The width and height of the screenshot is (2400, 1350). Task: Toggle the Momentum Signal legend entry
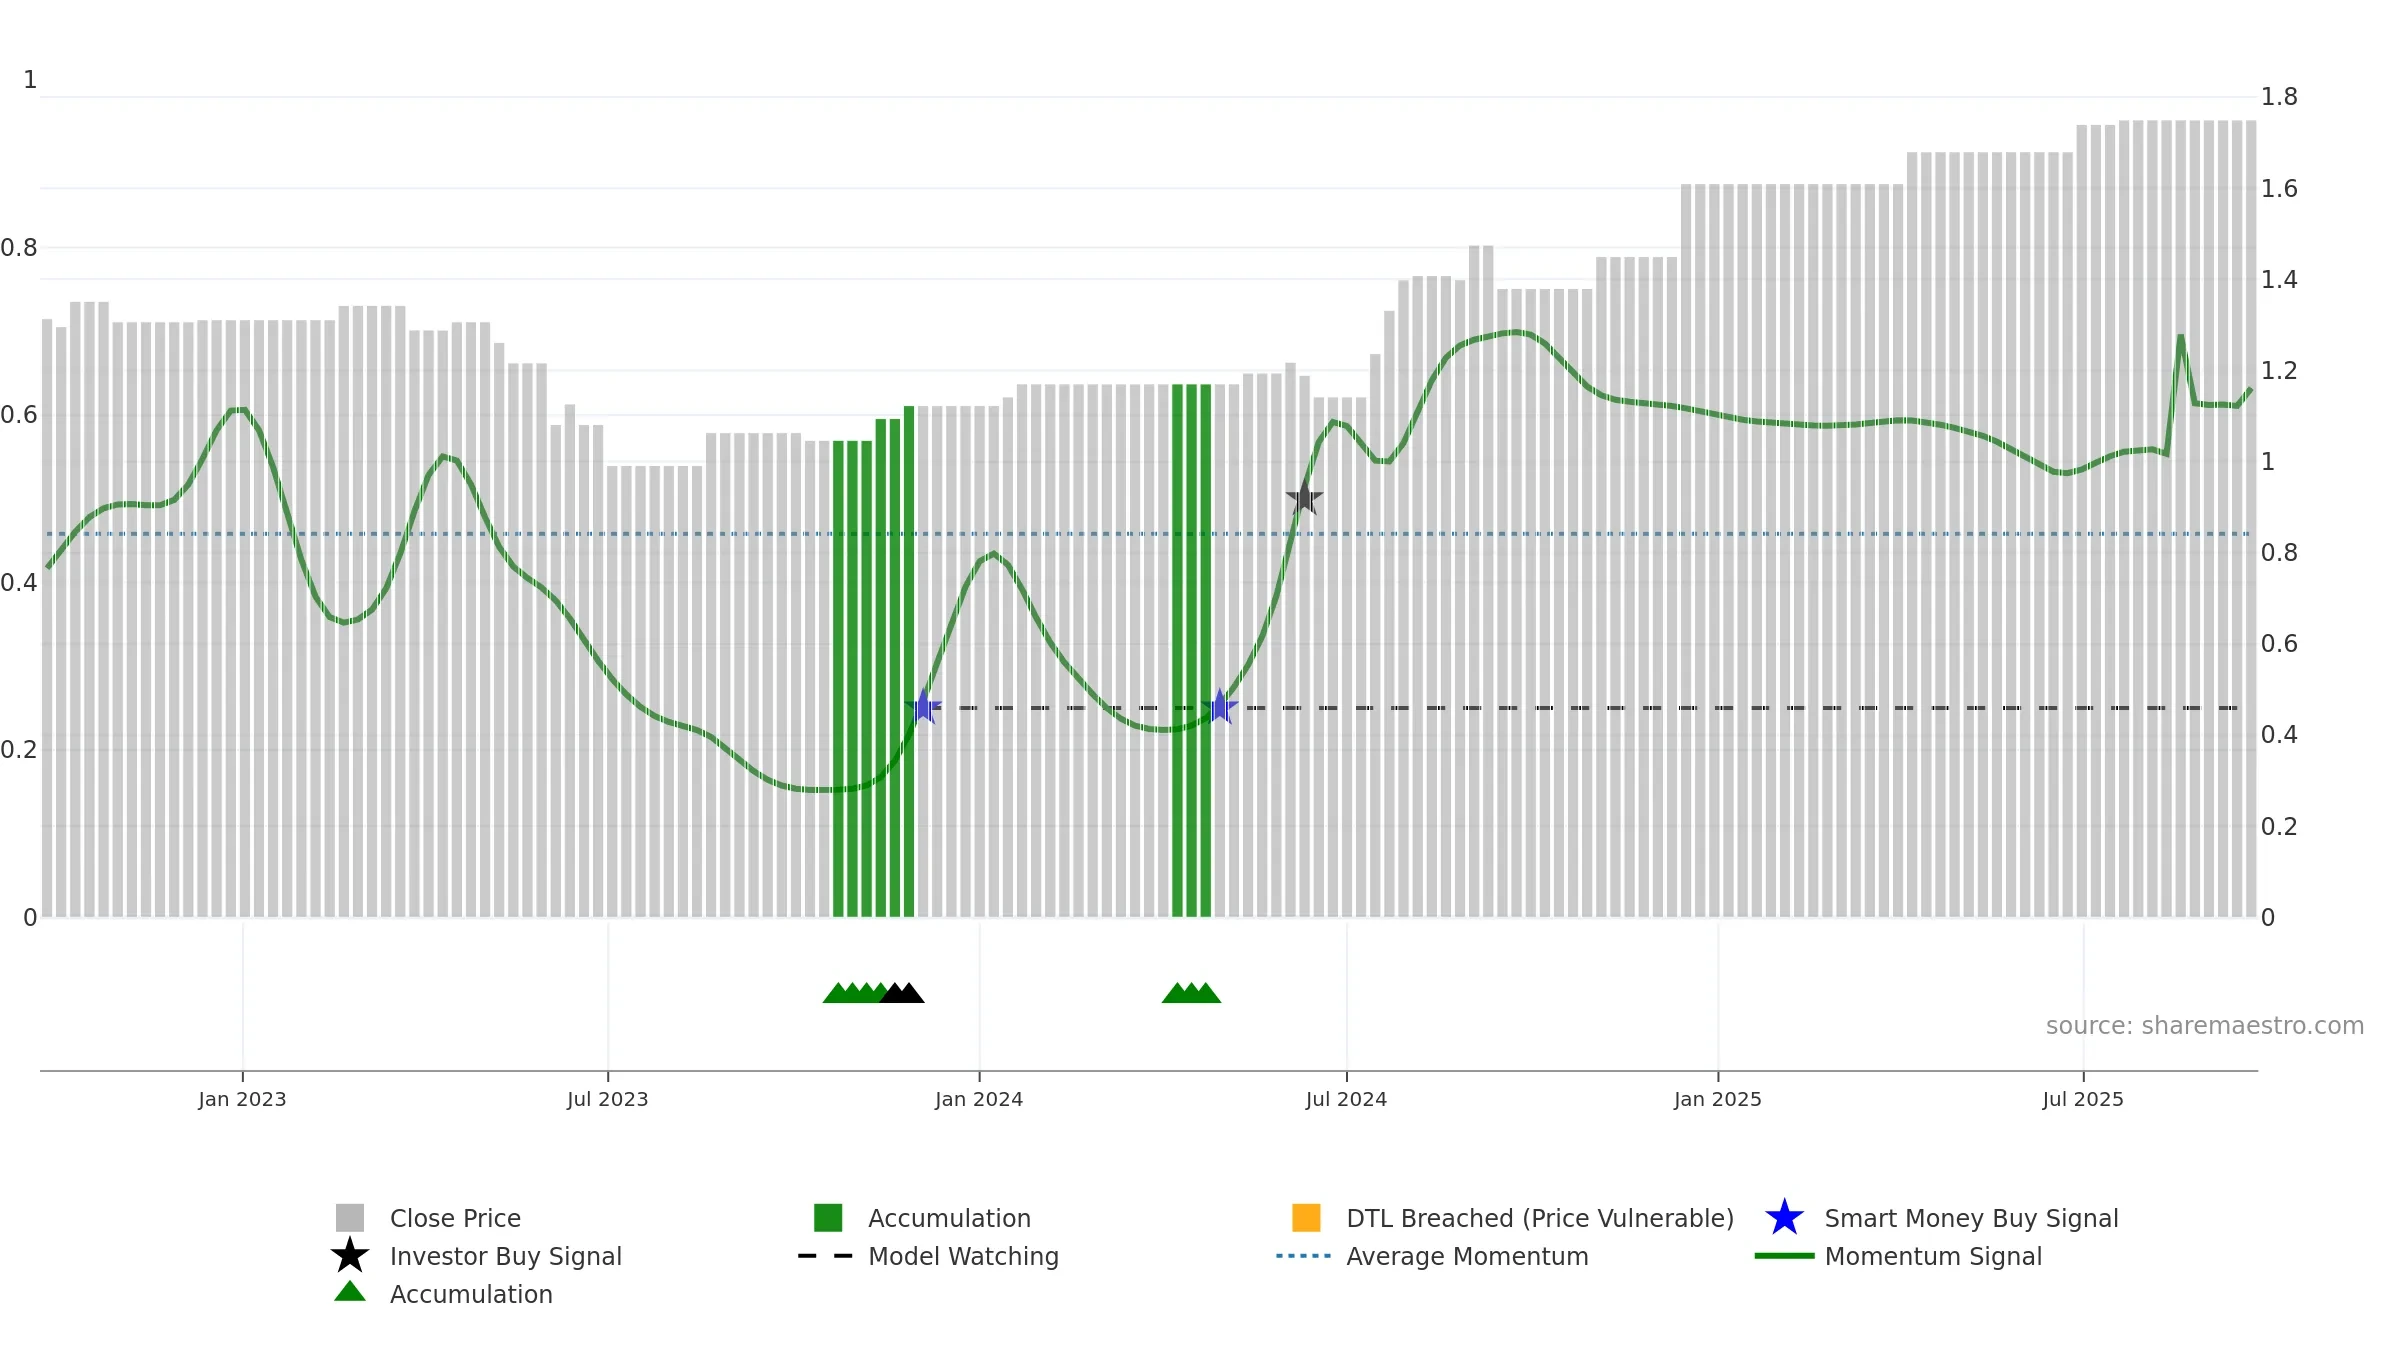click(x=1933, y=1256)
